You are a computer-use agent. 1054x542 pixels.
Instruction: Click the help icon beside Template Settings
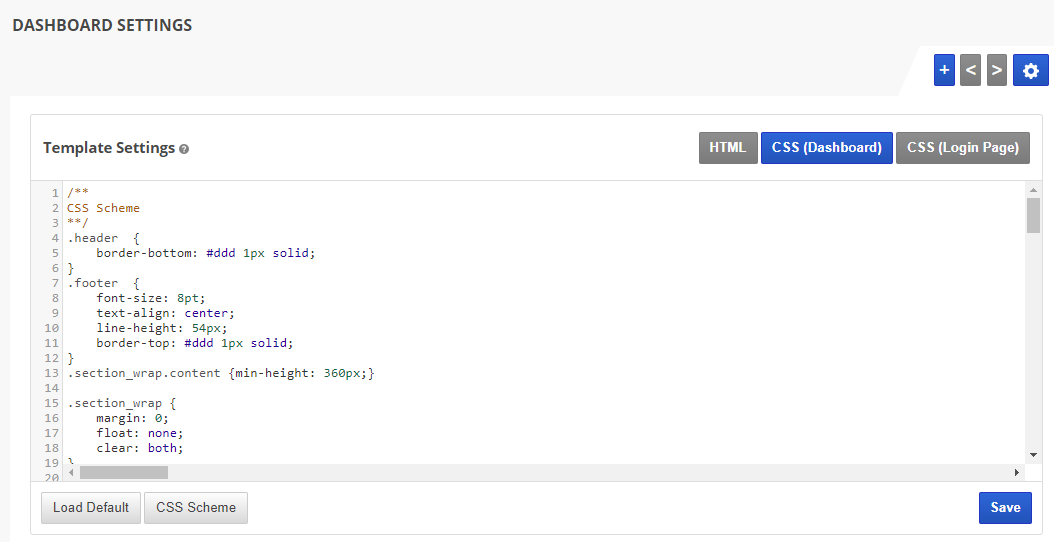click(x=184, y=149)
